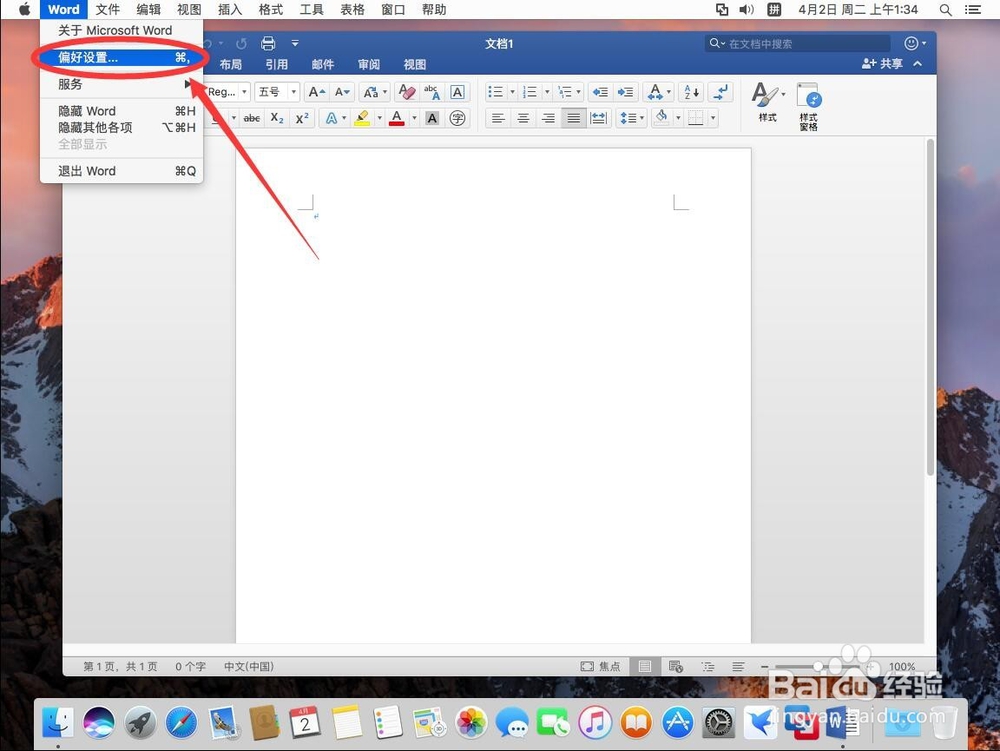Click the Bullets list icon
1000x751 pixels.
[x=496, y=92]
